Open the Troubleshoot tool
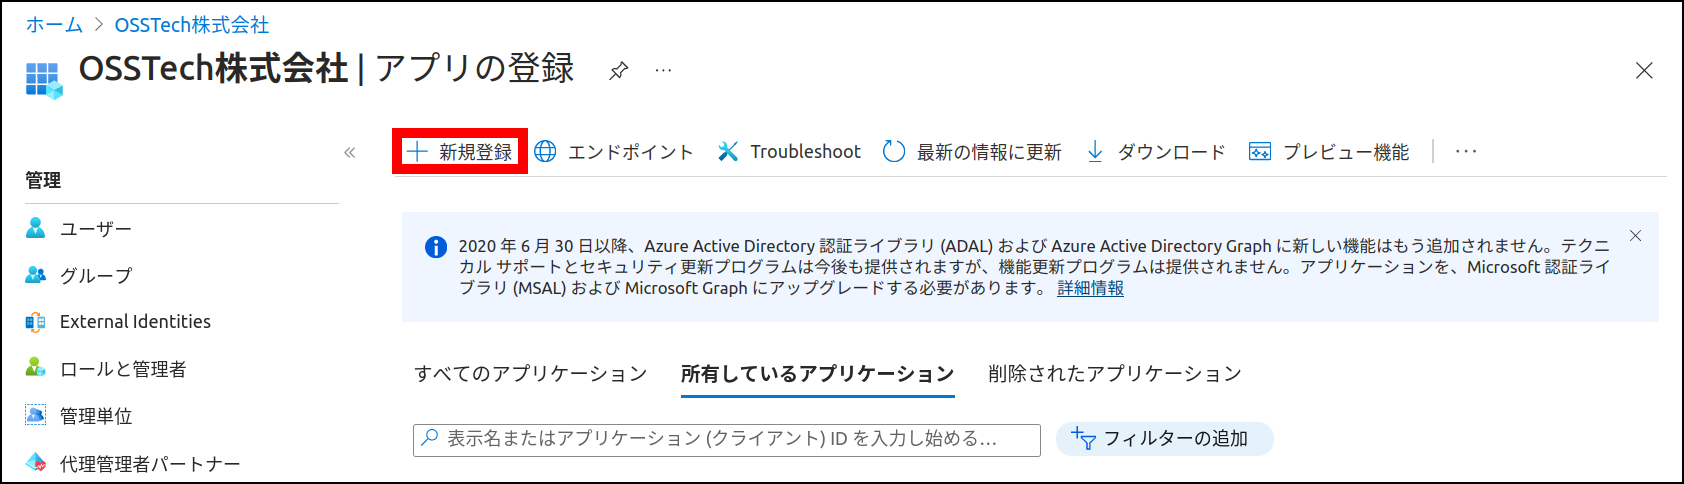The image size is (1684, 484). (789, 152)
